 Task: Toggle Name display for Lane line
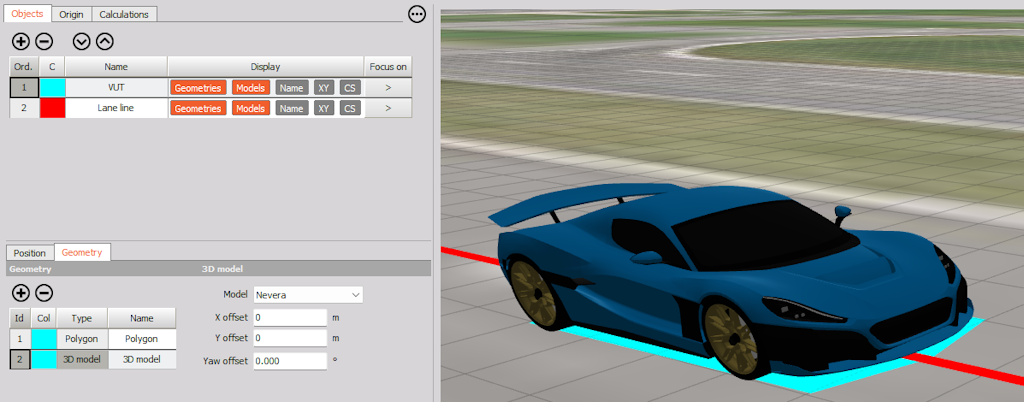click(292, 108)
